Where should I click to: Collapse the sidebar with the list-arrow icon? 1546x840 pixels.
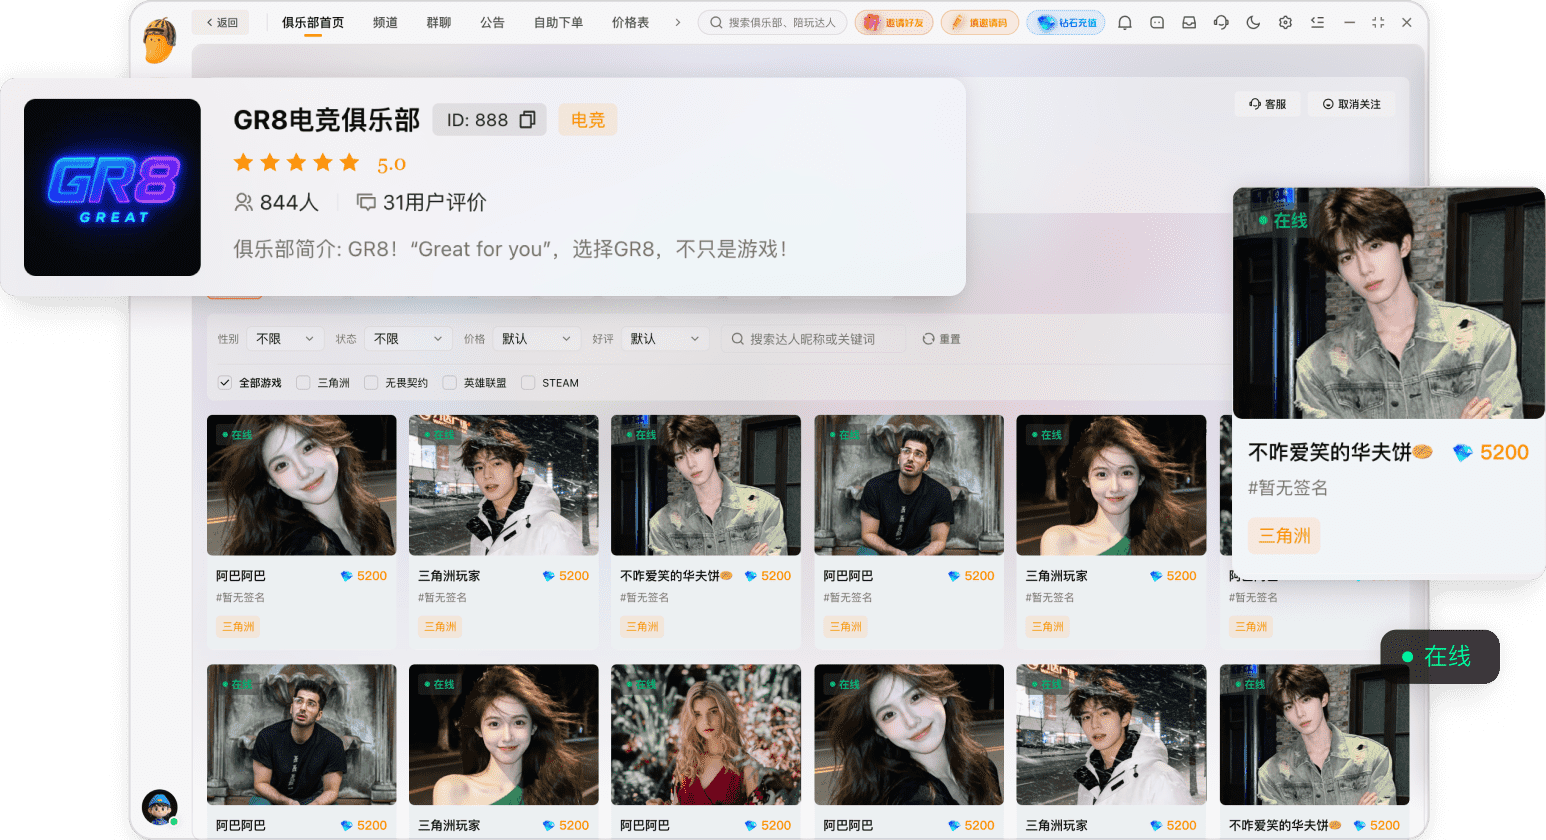1317,22
